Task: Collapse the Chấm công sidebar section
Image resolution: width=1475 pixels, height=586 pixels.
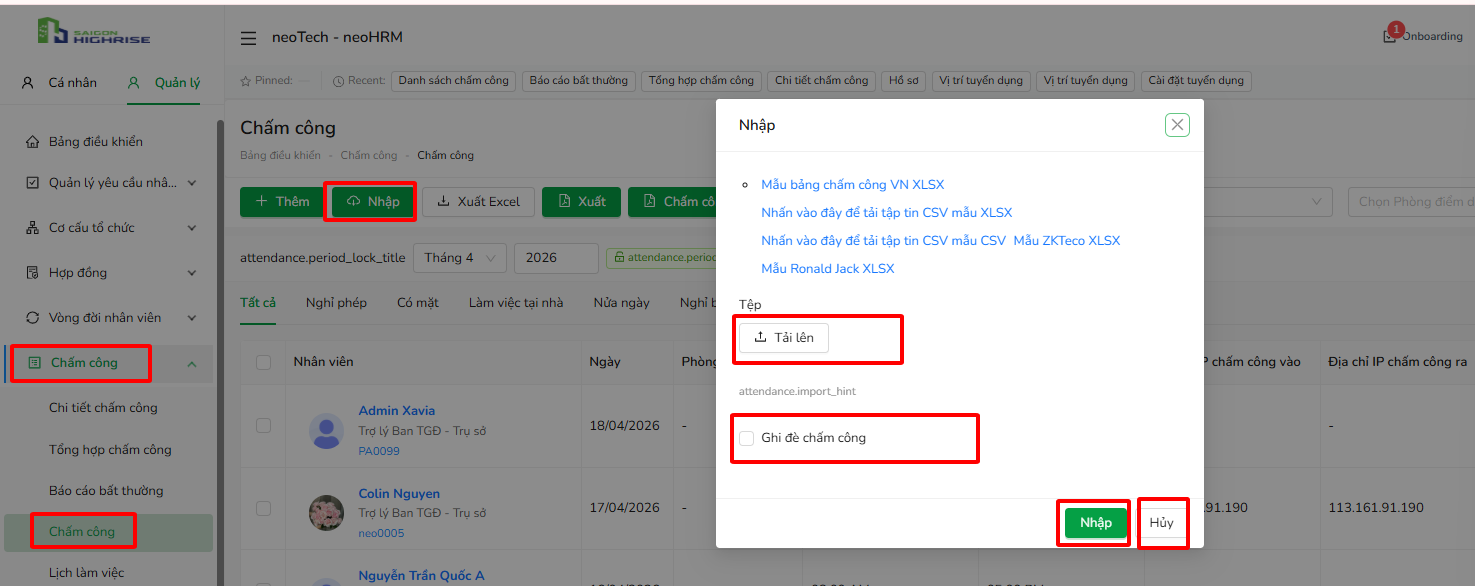Action: 192,364
